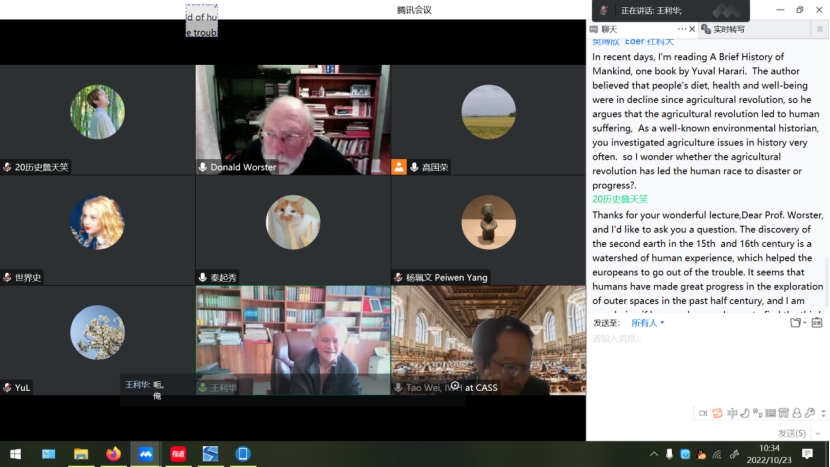830x467 pixels.
Task: Show hidden system tray icons
Action: tap(654, 454)
